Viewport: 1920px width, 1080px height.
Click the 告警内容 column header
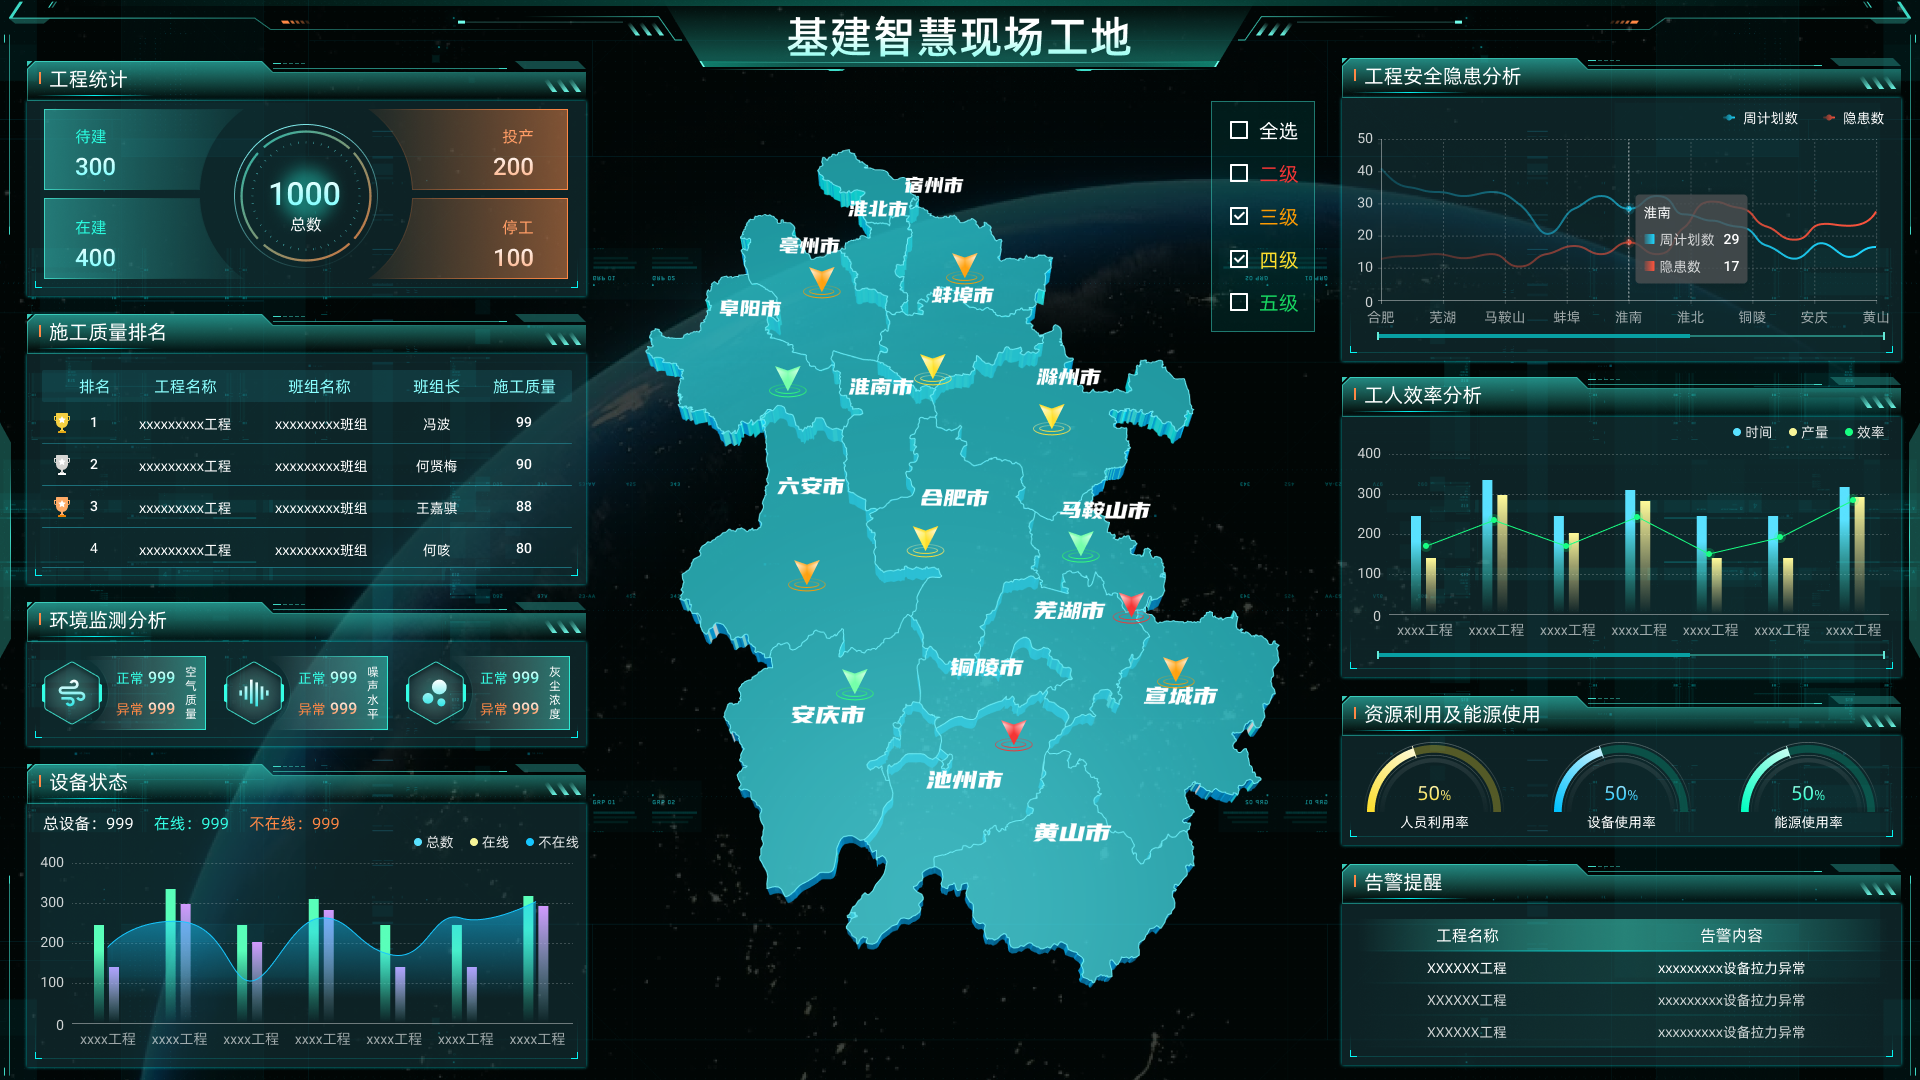[1731, 935]
